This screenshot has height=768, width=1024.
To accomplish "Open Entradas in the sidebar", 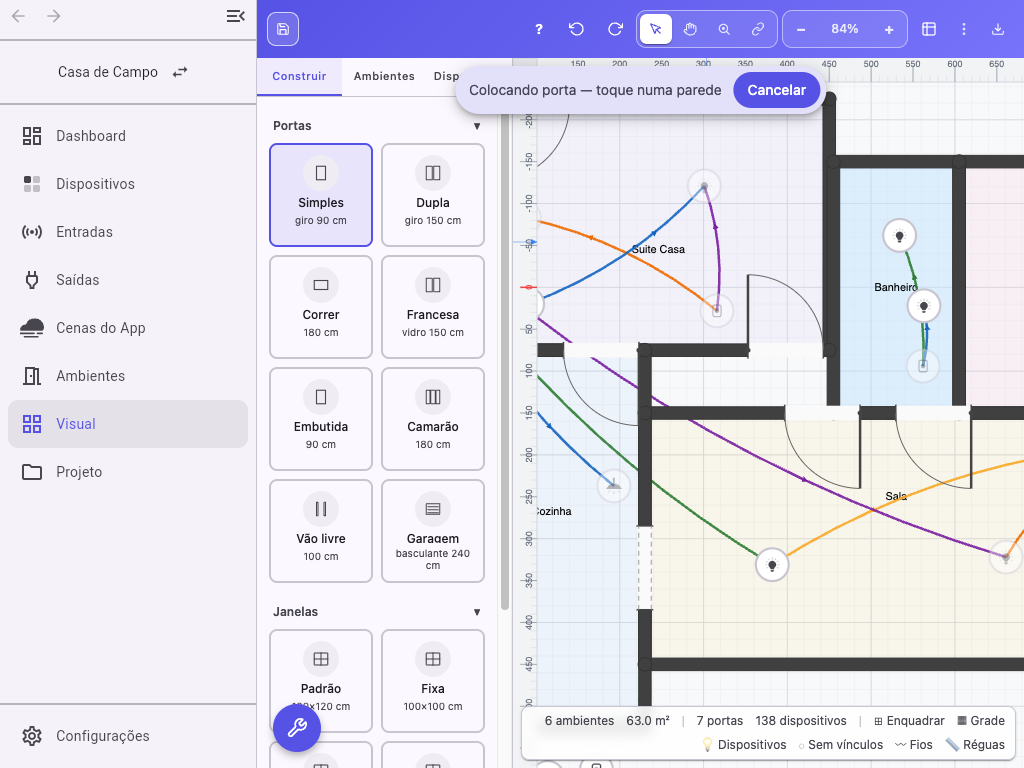I will click(128, 232).
